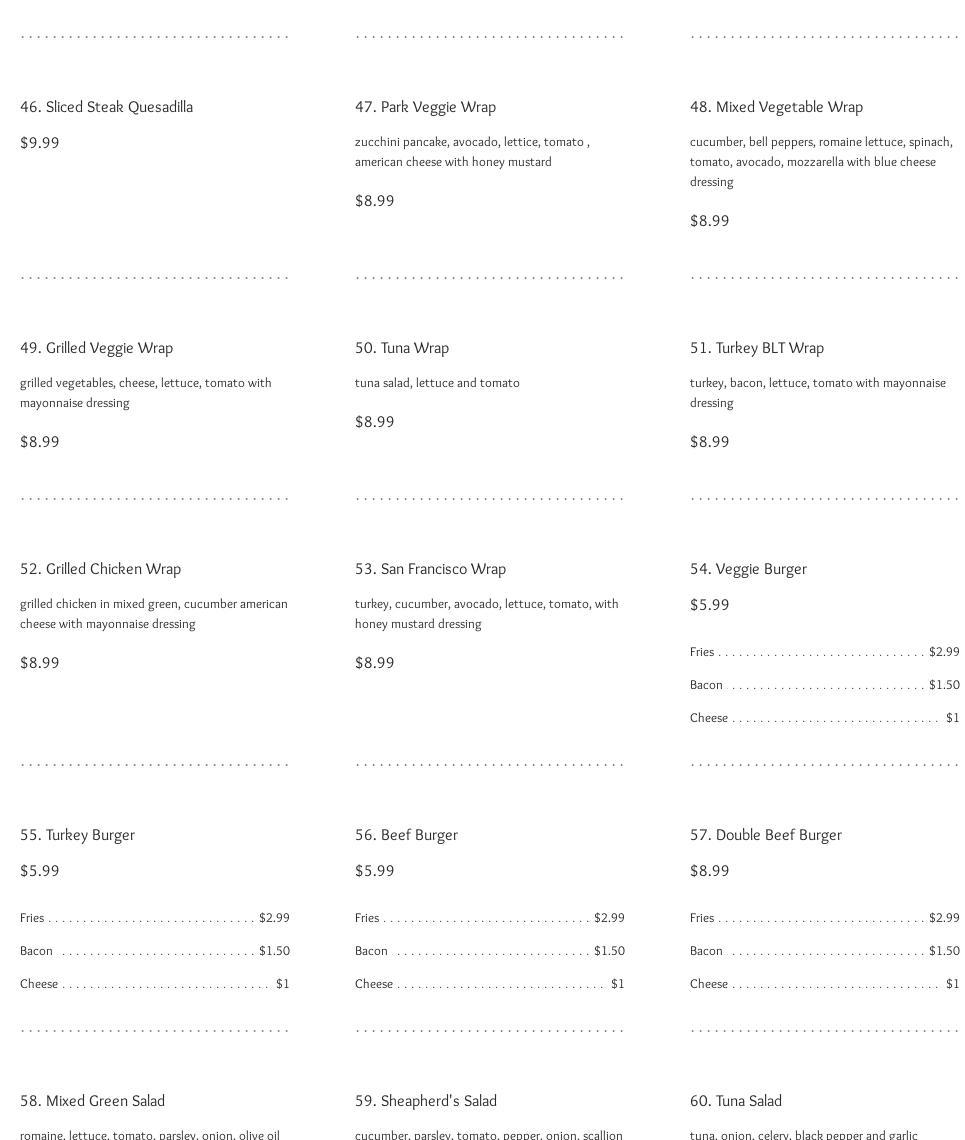Viewport: 965px width, 1140px height.
Task: Click the $9.99 Sliced Steak Quesadilla price
Action: tap(40, 143)
